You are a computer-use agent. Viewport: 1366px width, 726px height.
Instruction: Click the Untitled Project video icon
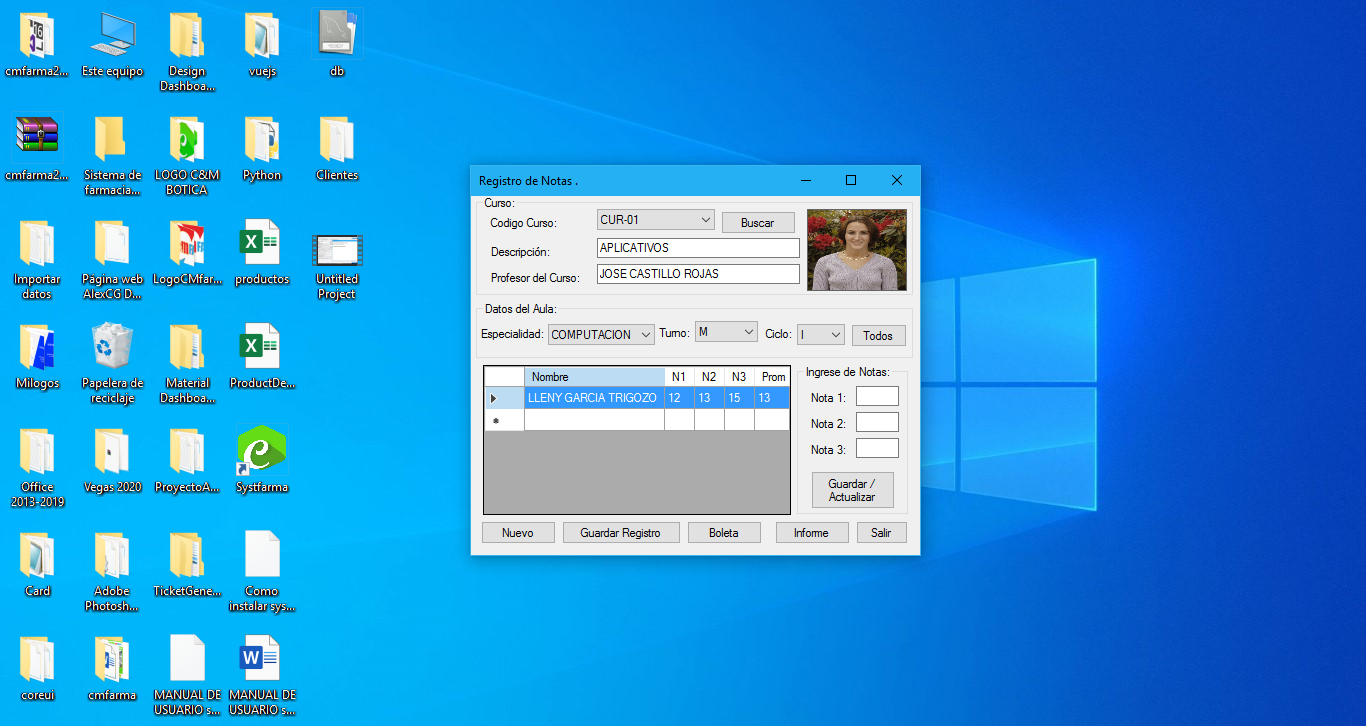point(337,250)
